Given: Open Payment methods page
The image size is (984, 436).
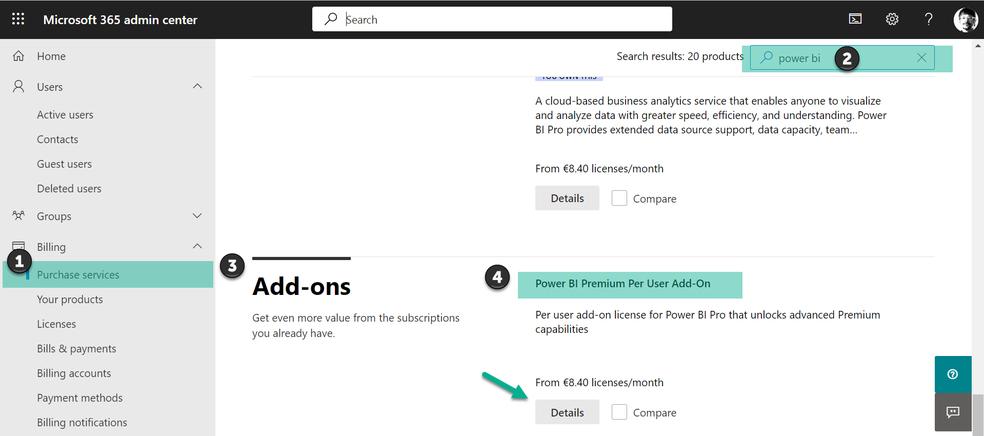Looking at the screenshot, I should coord(80,398).
